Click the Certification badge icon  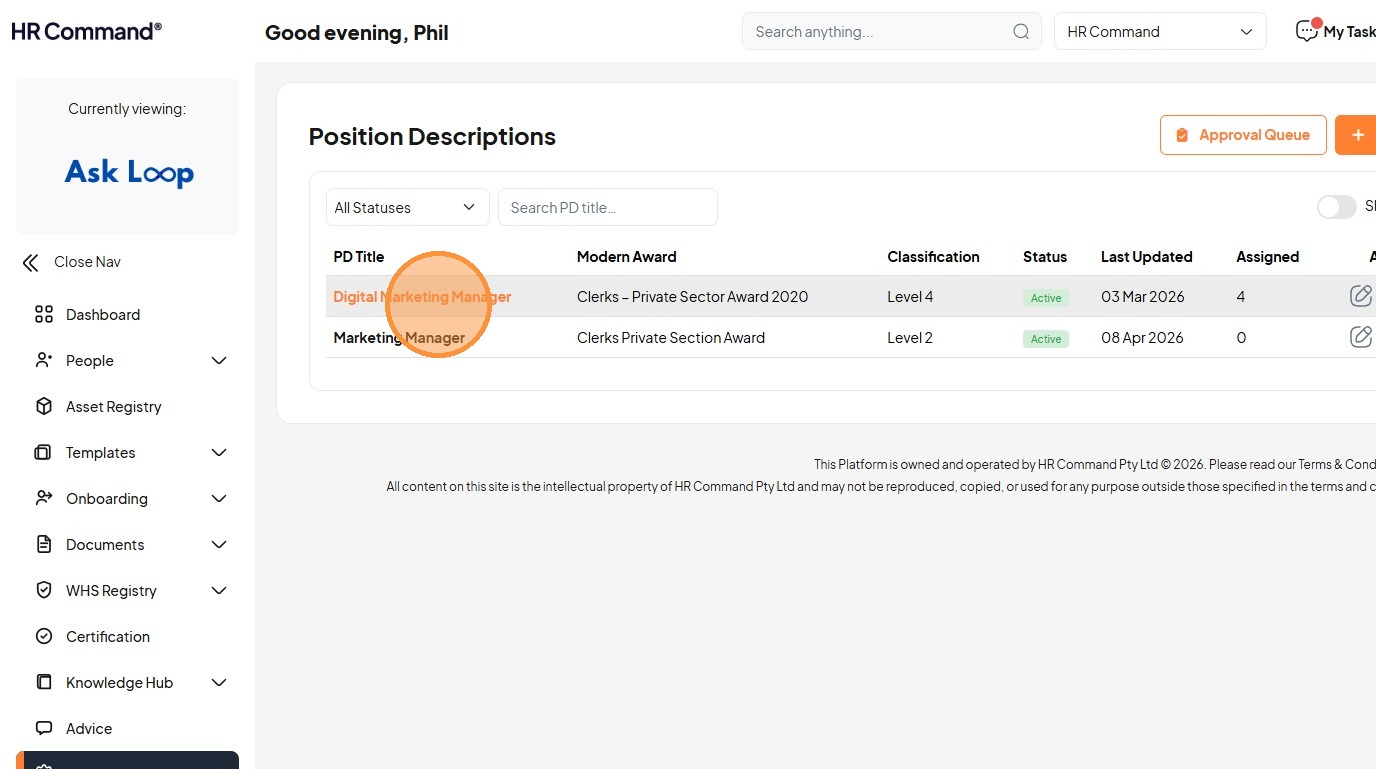[44, 637]
